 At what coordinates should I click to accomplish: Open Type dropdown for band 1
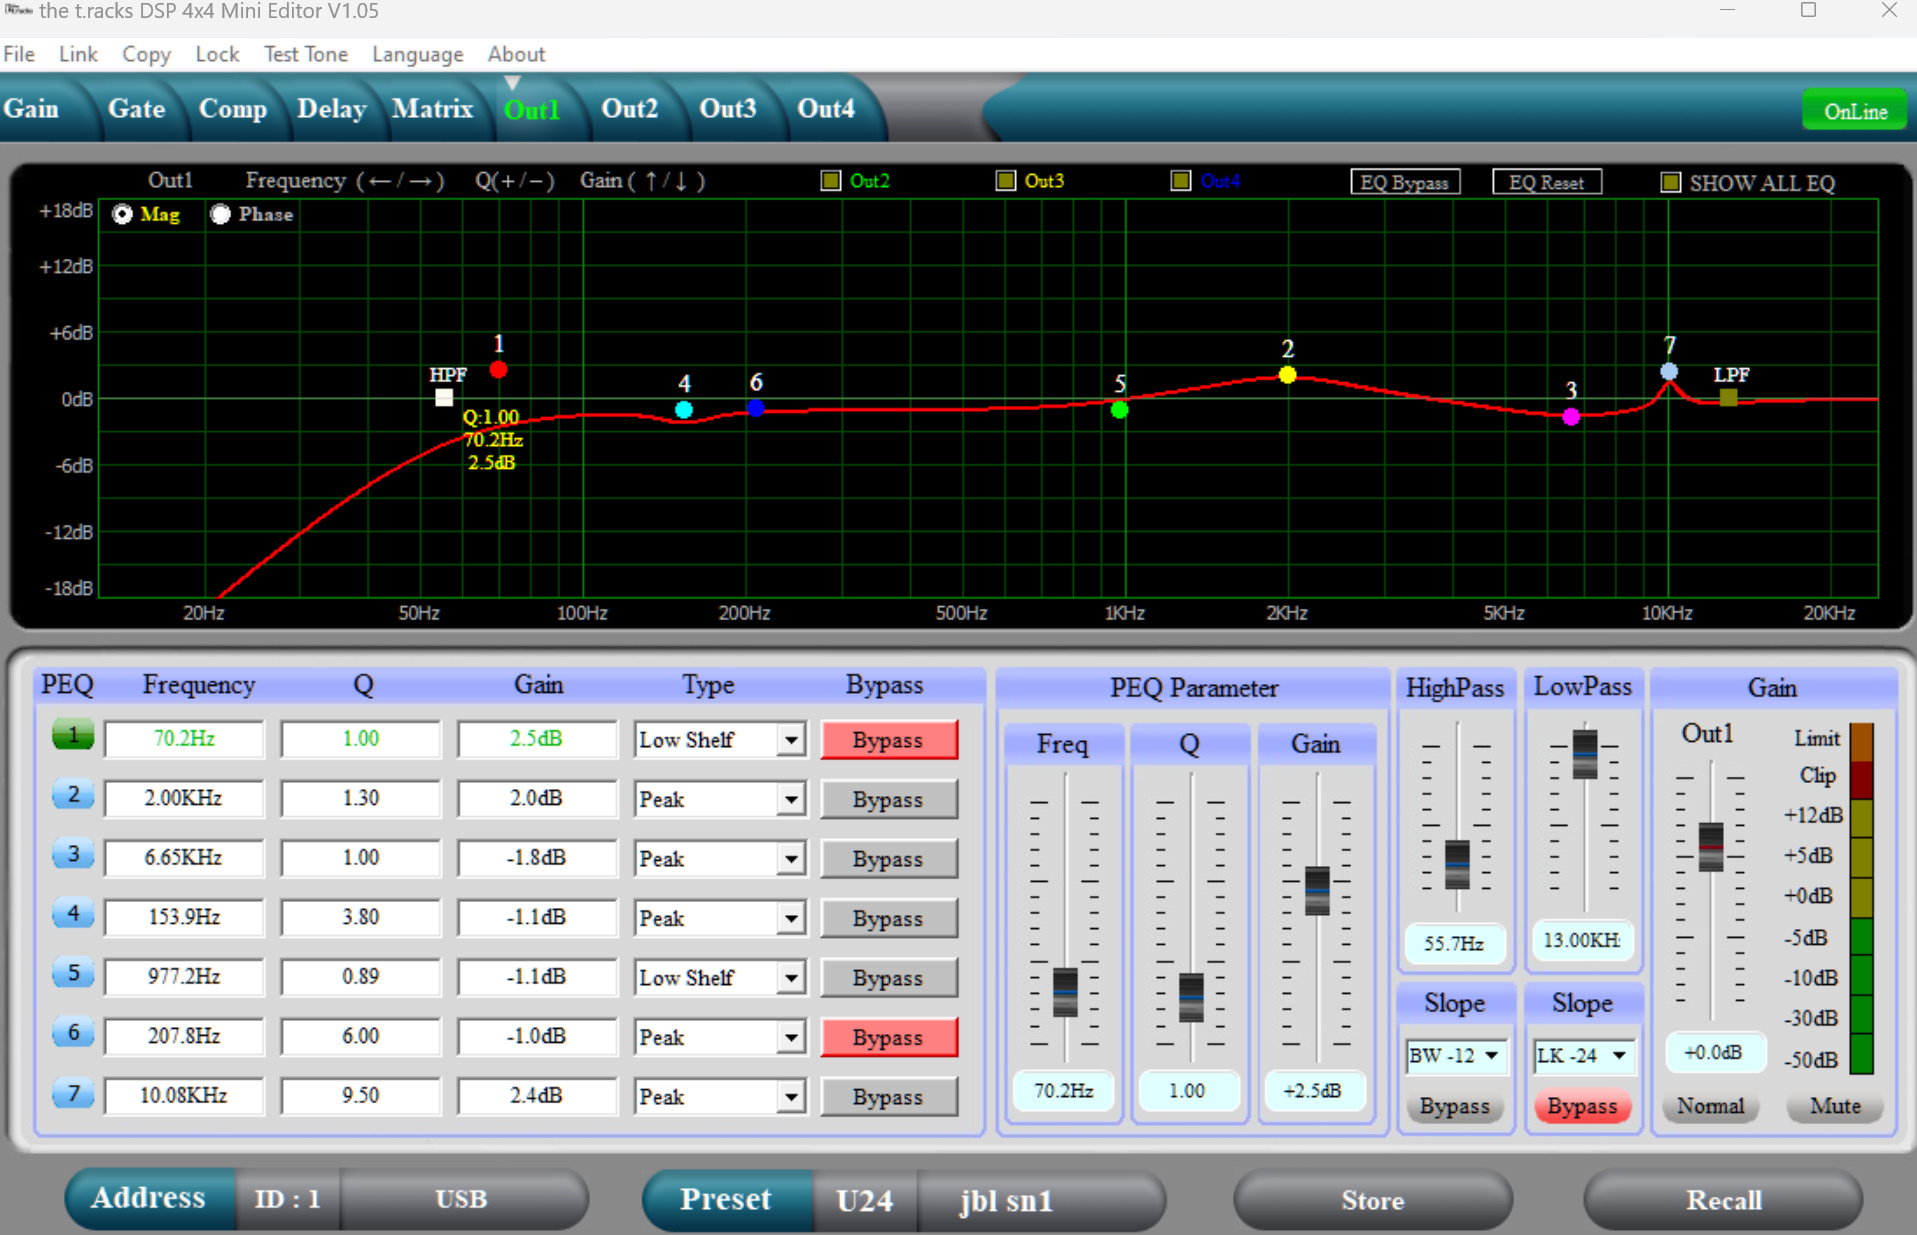coord(791,740)
